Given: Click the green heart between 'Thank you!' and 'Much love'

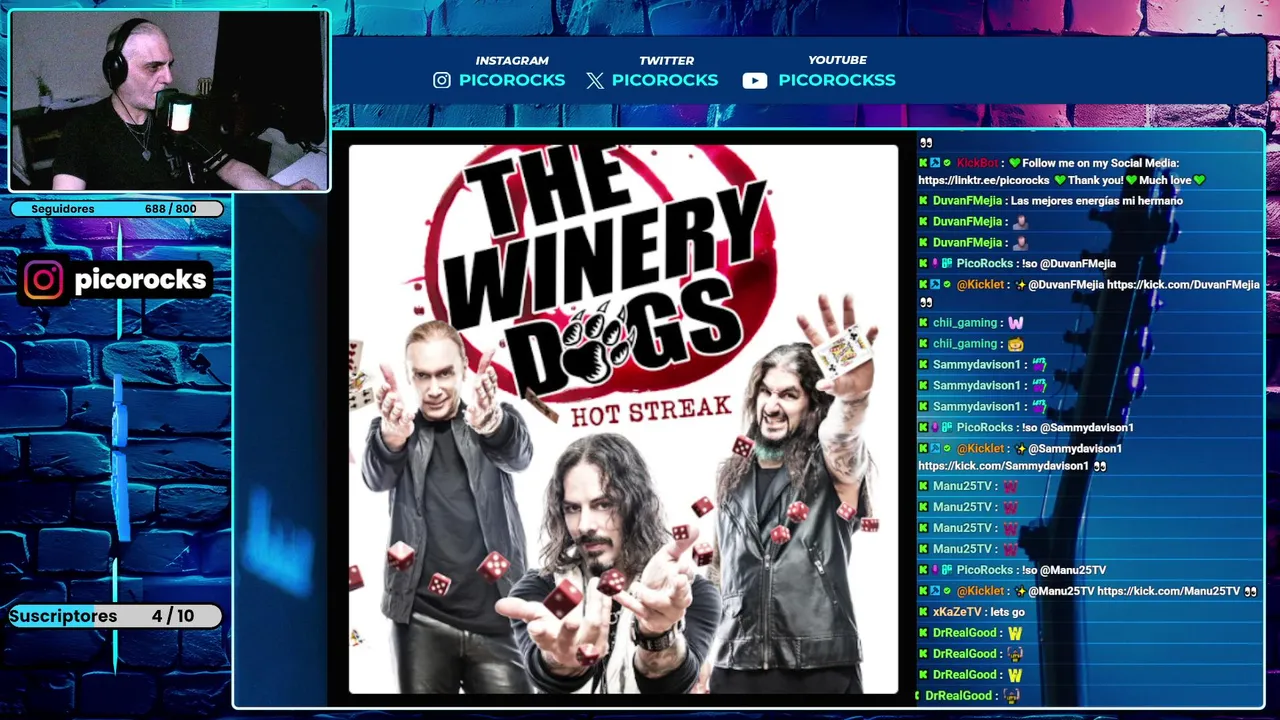Looking at the screenshot, I should click(x=1132, y=180).
